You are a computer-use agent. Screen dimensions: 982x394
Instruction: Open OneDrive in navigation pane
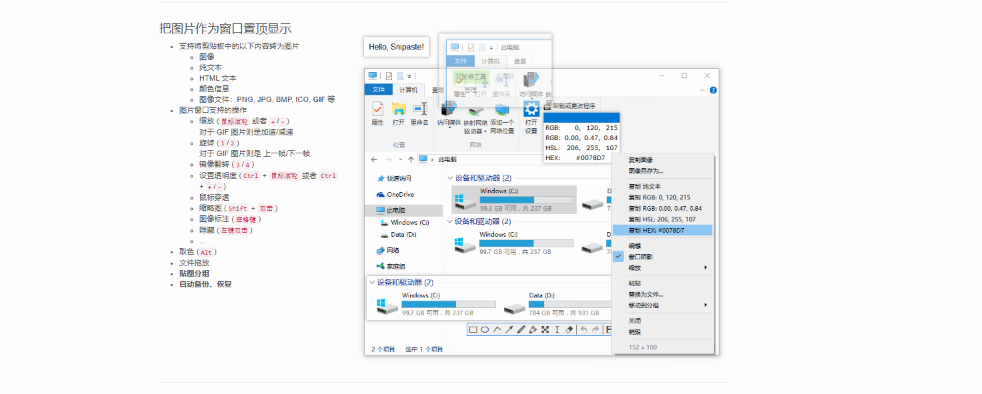click(395, 195)
